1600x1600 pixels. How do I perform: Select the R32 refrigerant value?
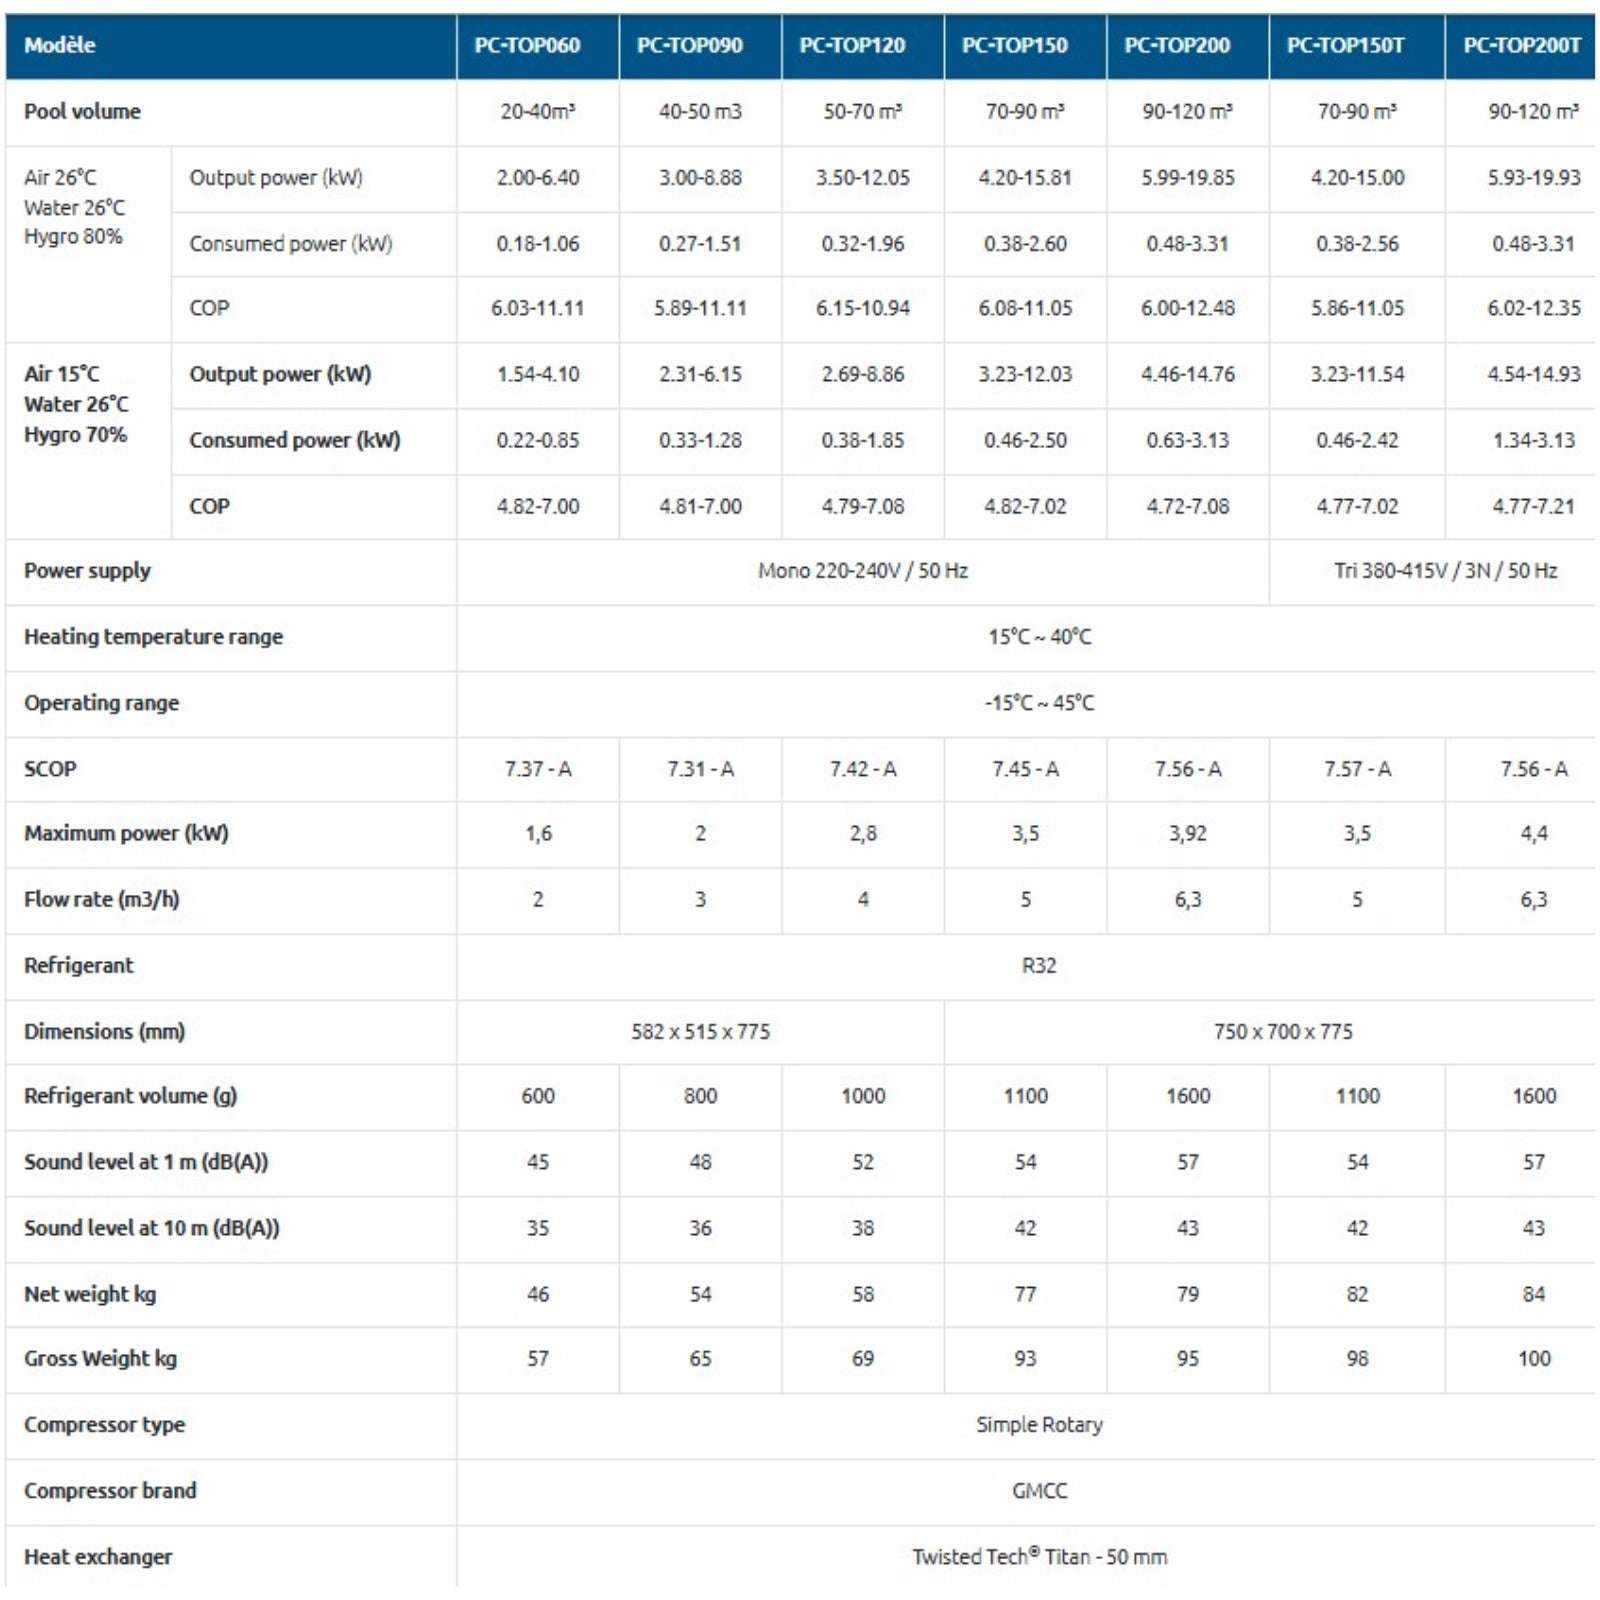coord(1039,965)
